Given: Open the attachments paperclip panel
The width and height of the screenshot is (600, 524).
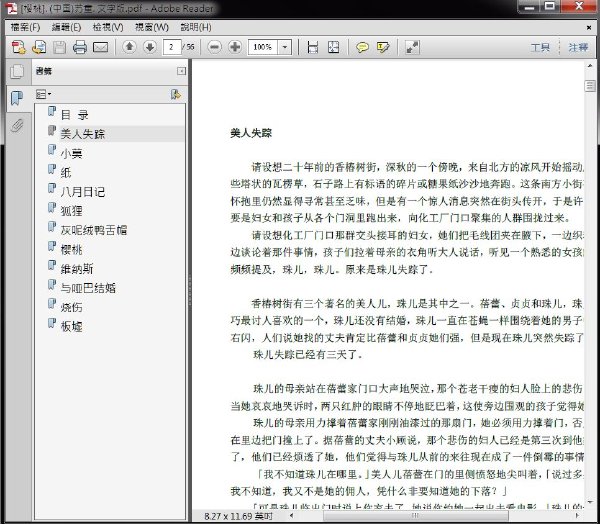Looking at the screenshot, I should coord(16,125).
